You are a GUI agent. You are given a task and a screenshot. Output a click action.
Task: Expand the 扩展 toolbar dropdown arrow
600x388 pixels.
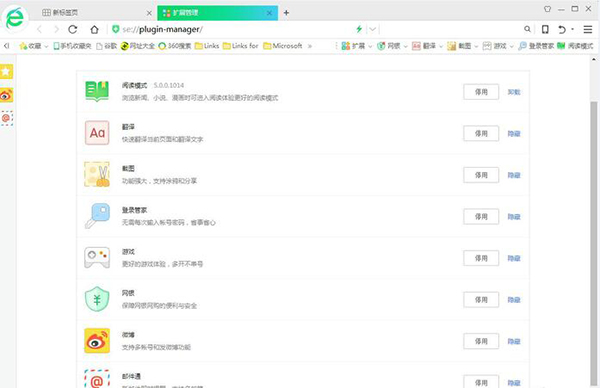point(370,46)
